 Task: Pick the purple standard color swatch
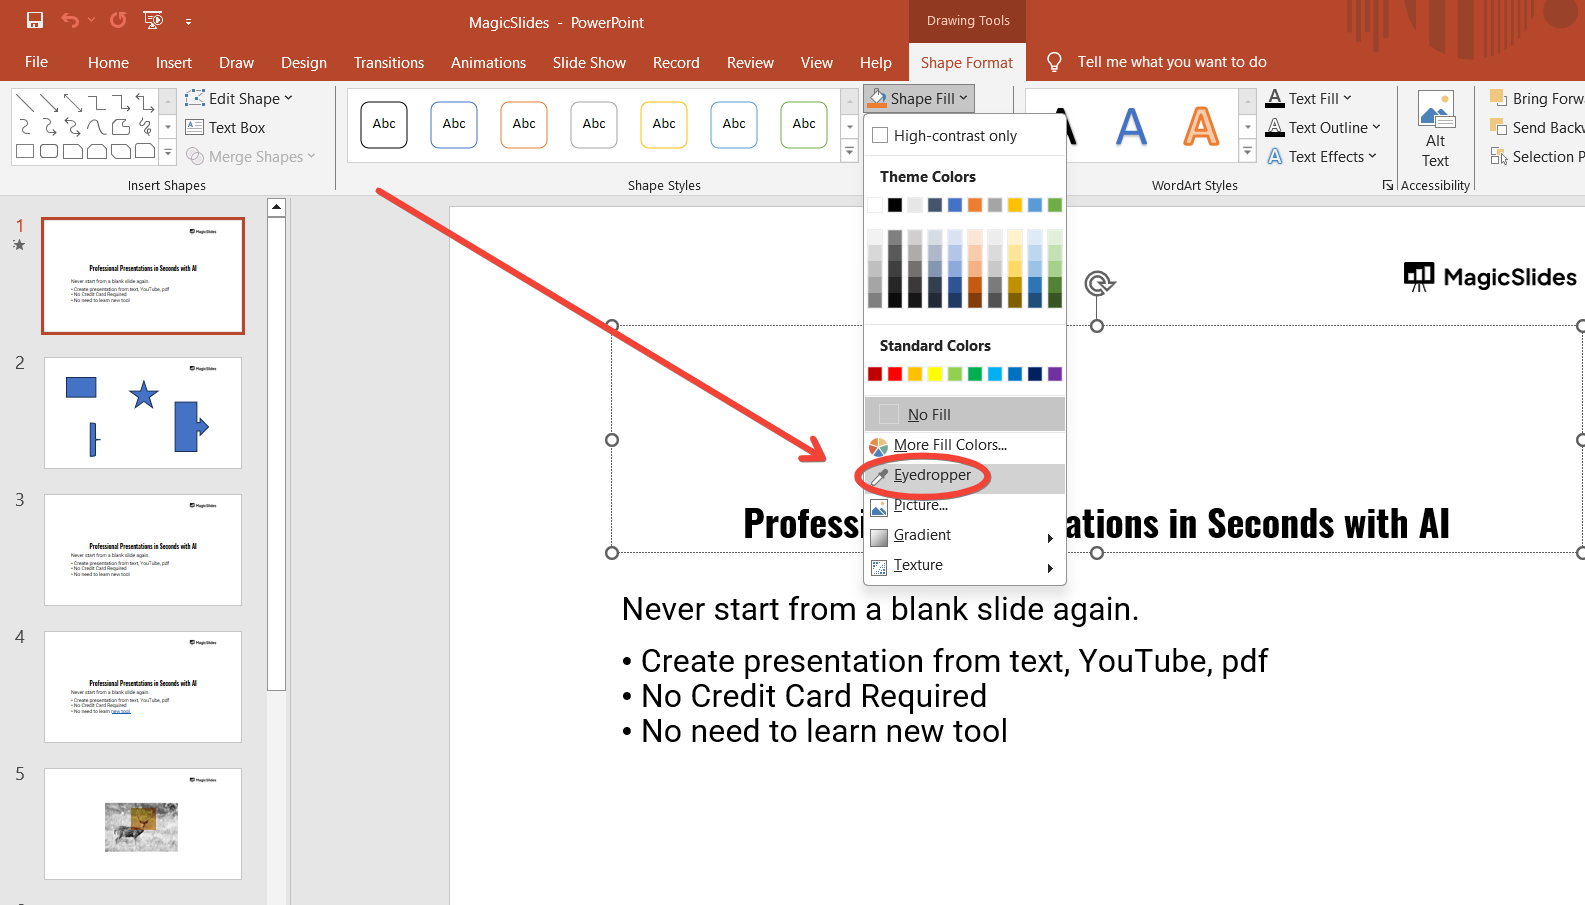coord(1055,374)
